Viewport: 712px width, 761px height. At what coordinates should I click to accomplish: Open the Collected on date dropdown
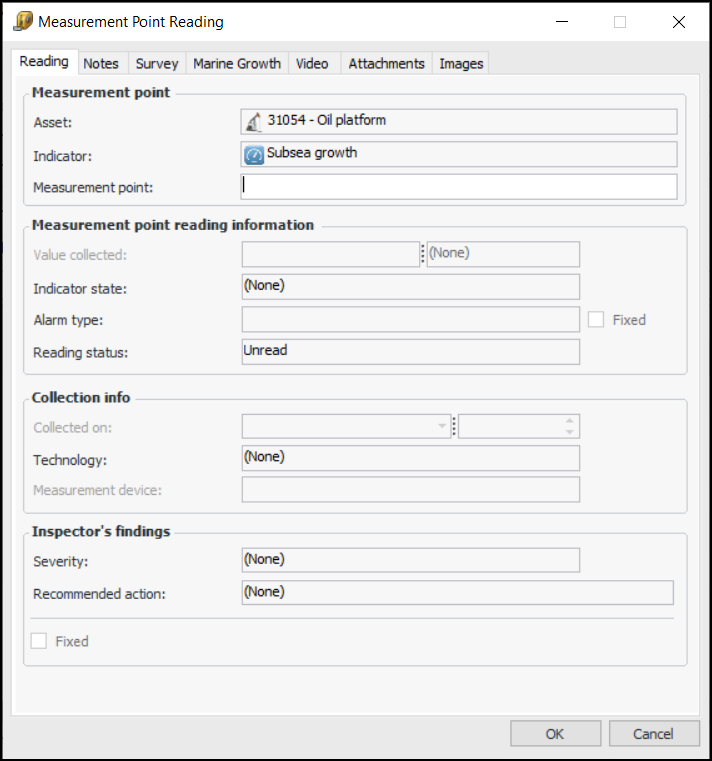pyautogui.click(x=442, y=427)
